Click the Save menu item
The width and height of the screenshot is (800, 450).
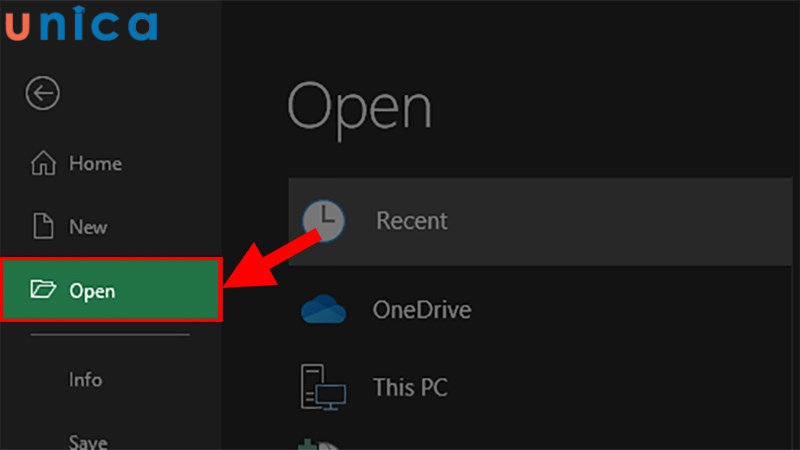coord(87,441)
